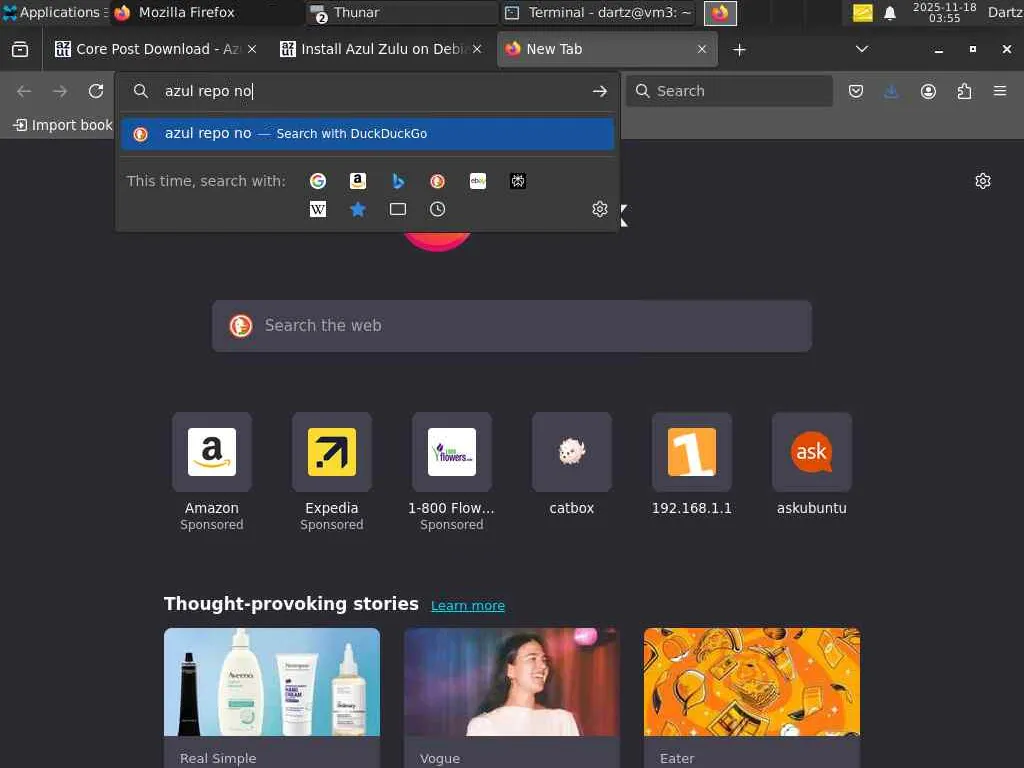Personalize New Tab with gear icon
The image size is (1024, 768).
pyautogui.click(x=983, y=181)
